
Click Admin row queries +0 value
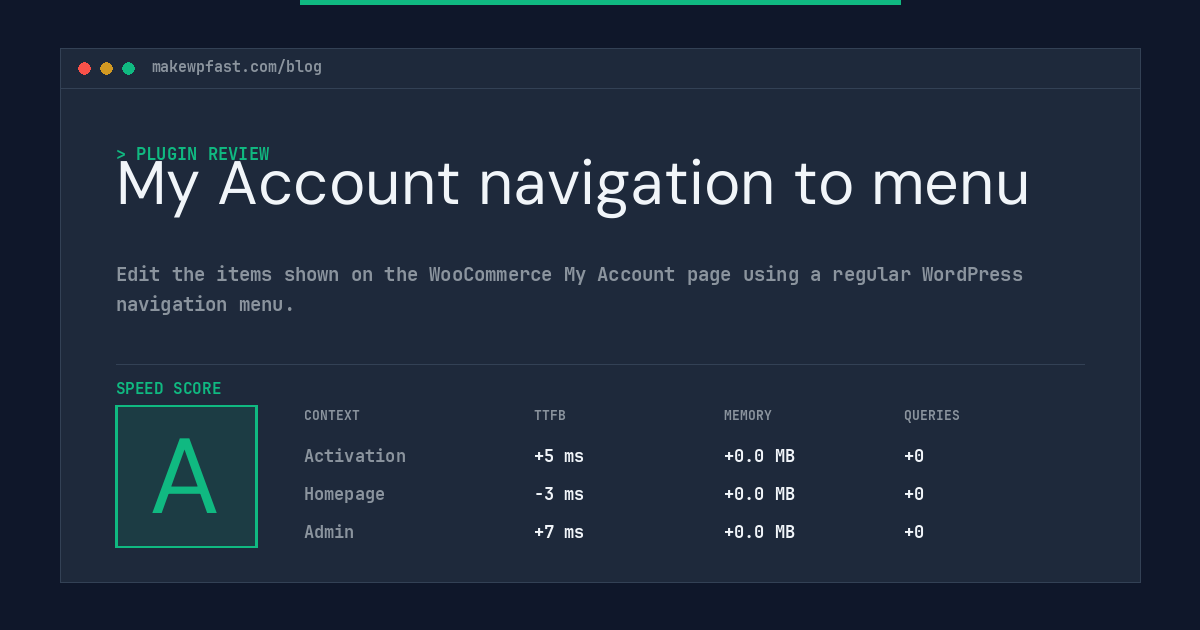coord(914,532)
